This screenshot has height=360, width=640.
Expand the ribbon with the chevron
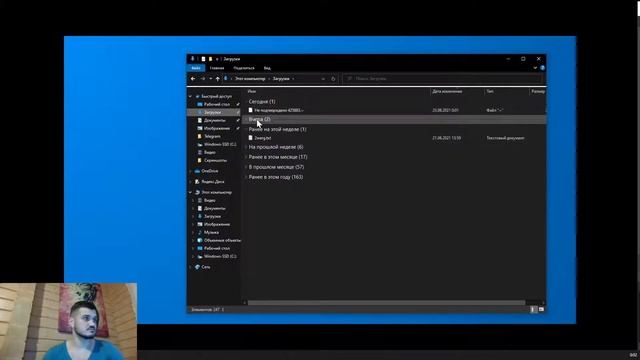click(535, 68)
